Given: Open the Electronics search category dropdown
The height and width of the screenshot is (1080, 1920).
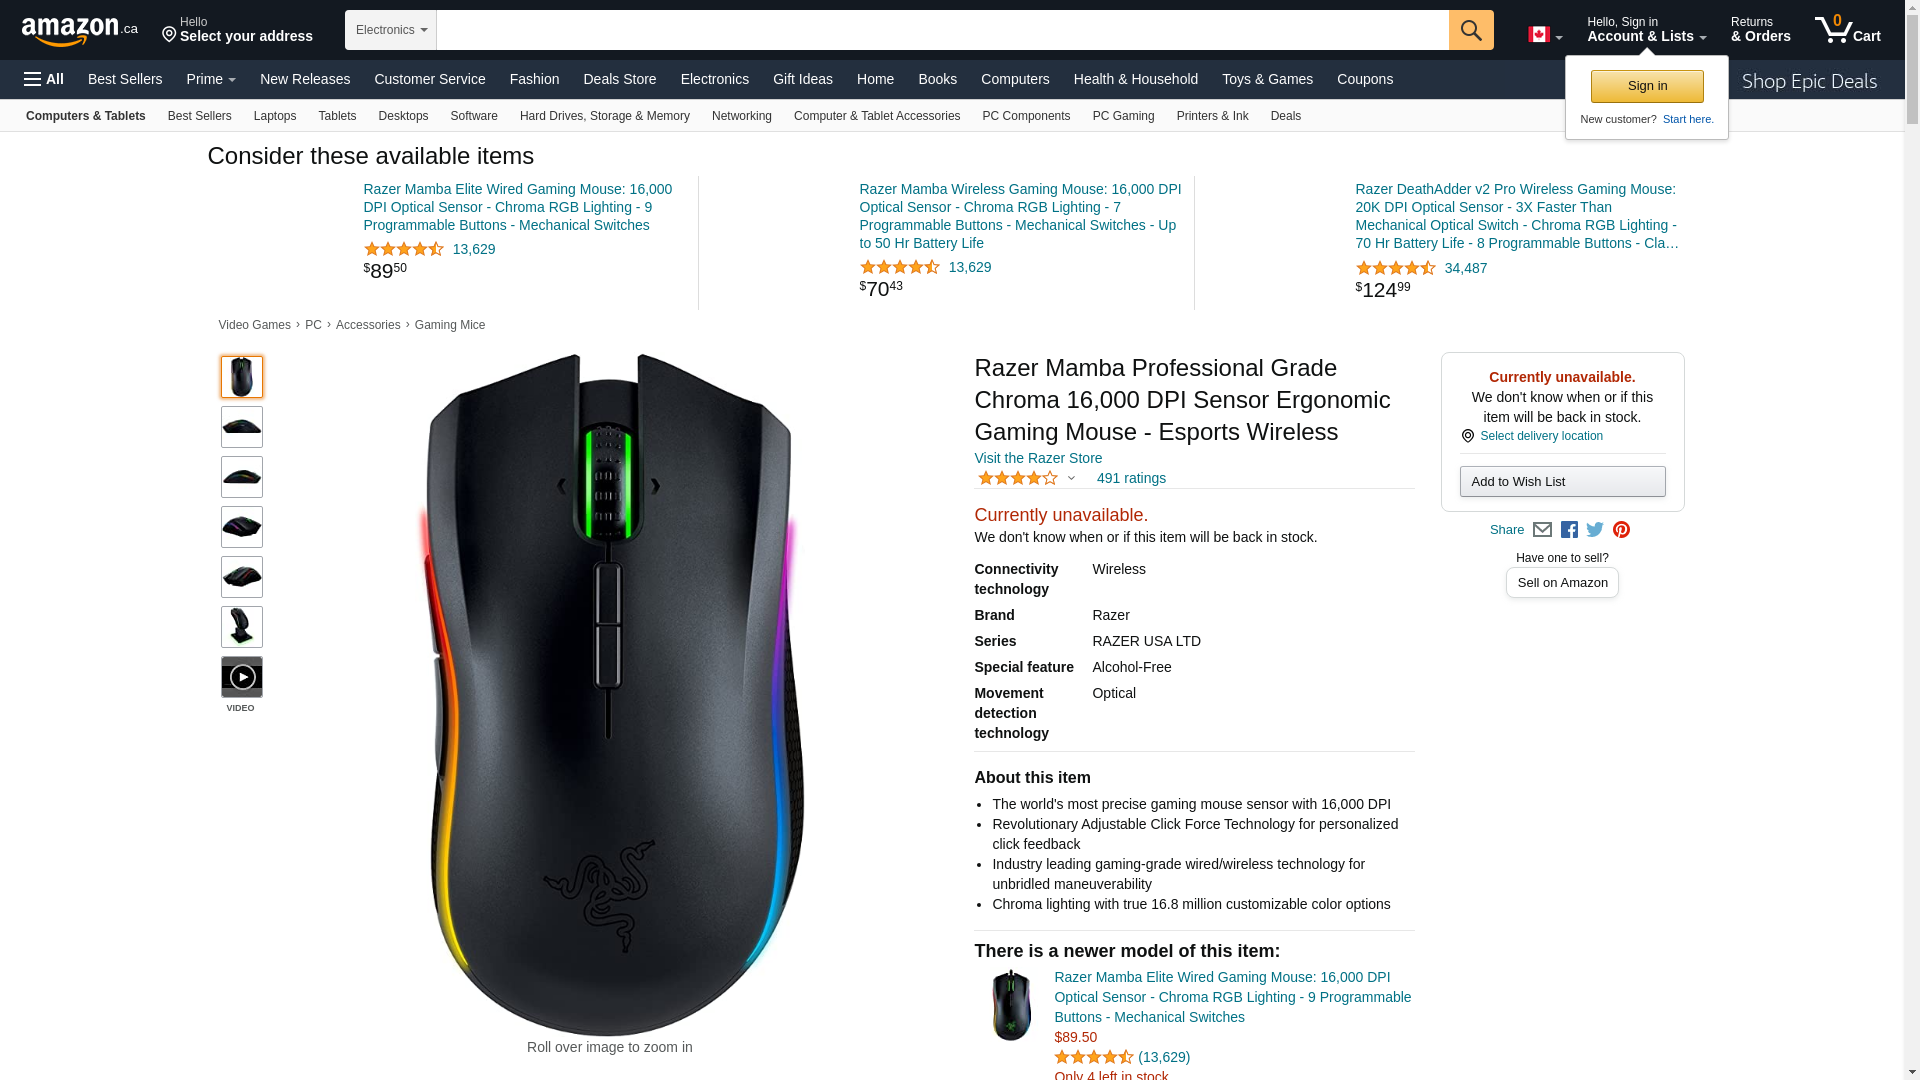Looking at the screenshot, I should click(x=391, y=30).
